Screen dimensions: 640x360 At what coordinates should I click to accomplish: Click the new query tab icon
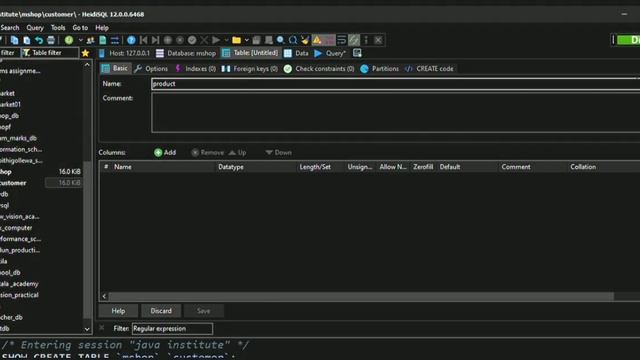click(x=357, y=53)
